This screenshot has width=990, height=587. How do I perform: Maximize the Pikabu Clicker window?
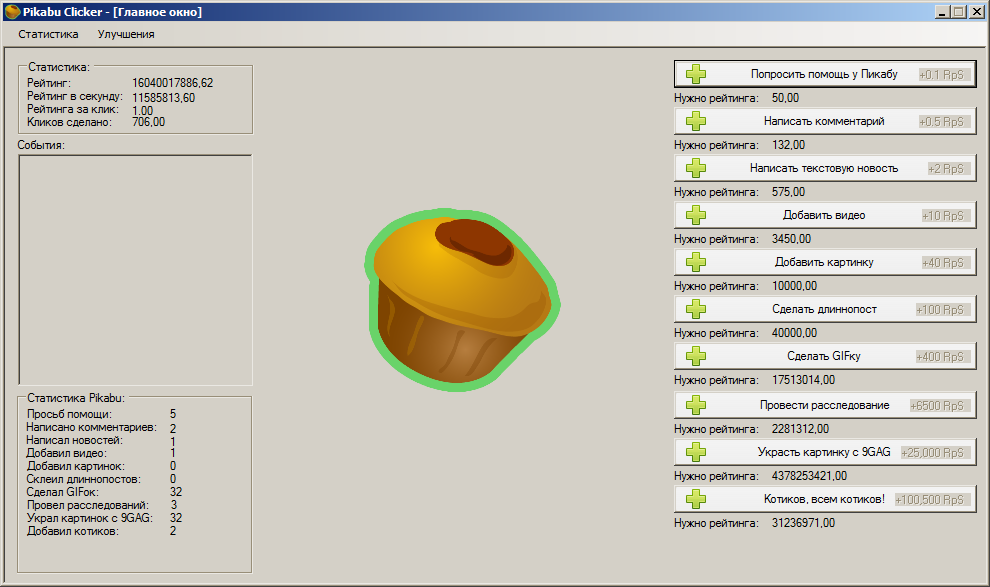[x=959, y=12]
